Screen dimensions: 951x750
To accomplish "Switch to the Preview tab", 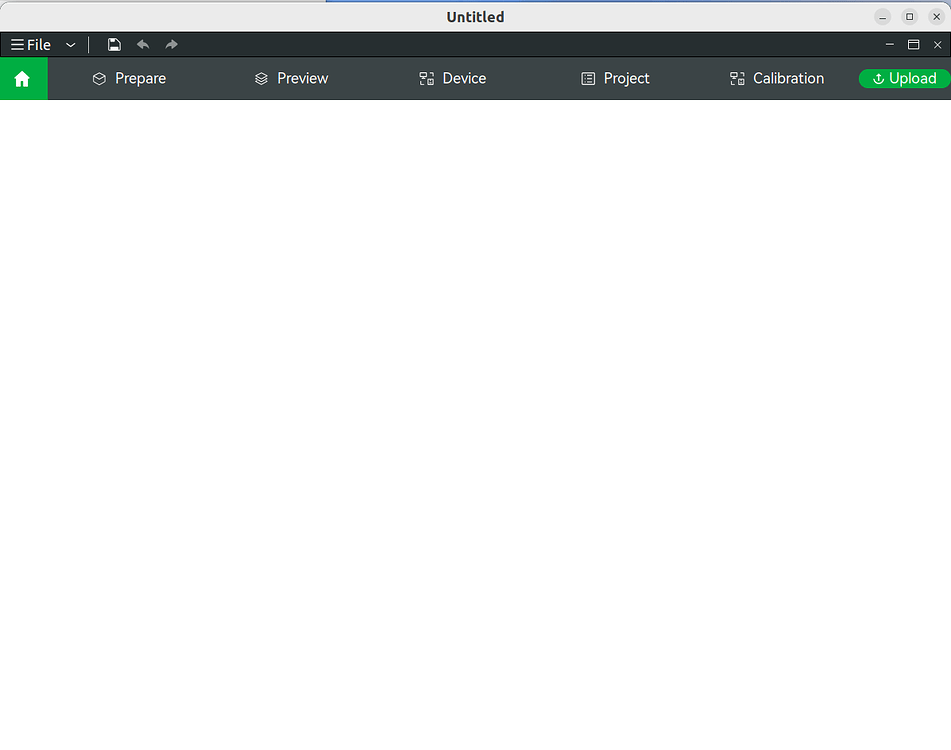I will 291,79.
